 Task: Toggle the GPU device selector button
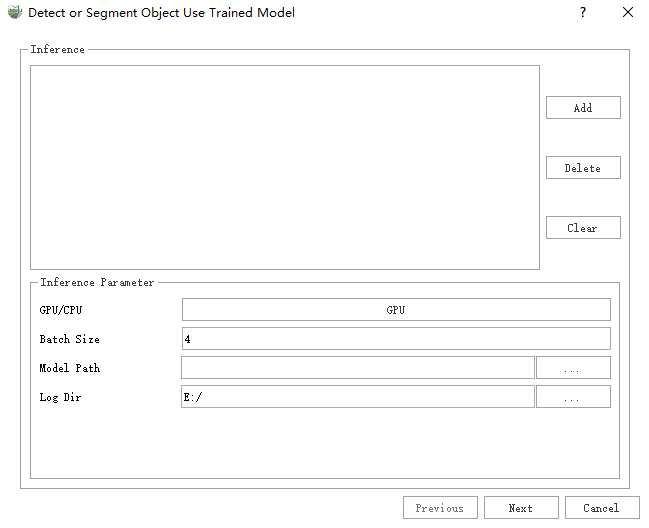[x=396, y=310]
